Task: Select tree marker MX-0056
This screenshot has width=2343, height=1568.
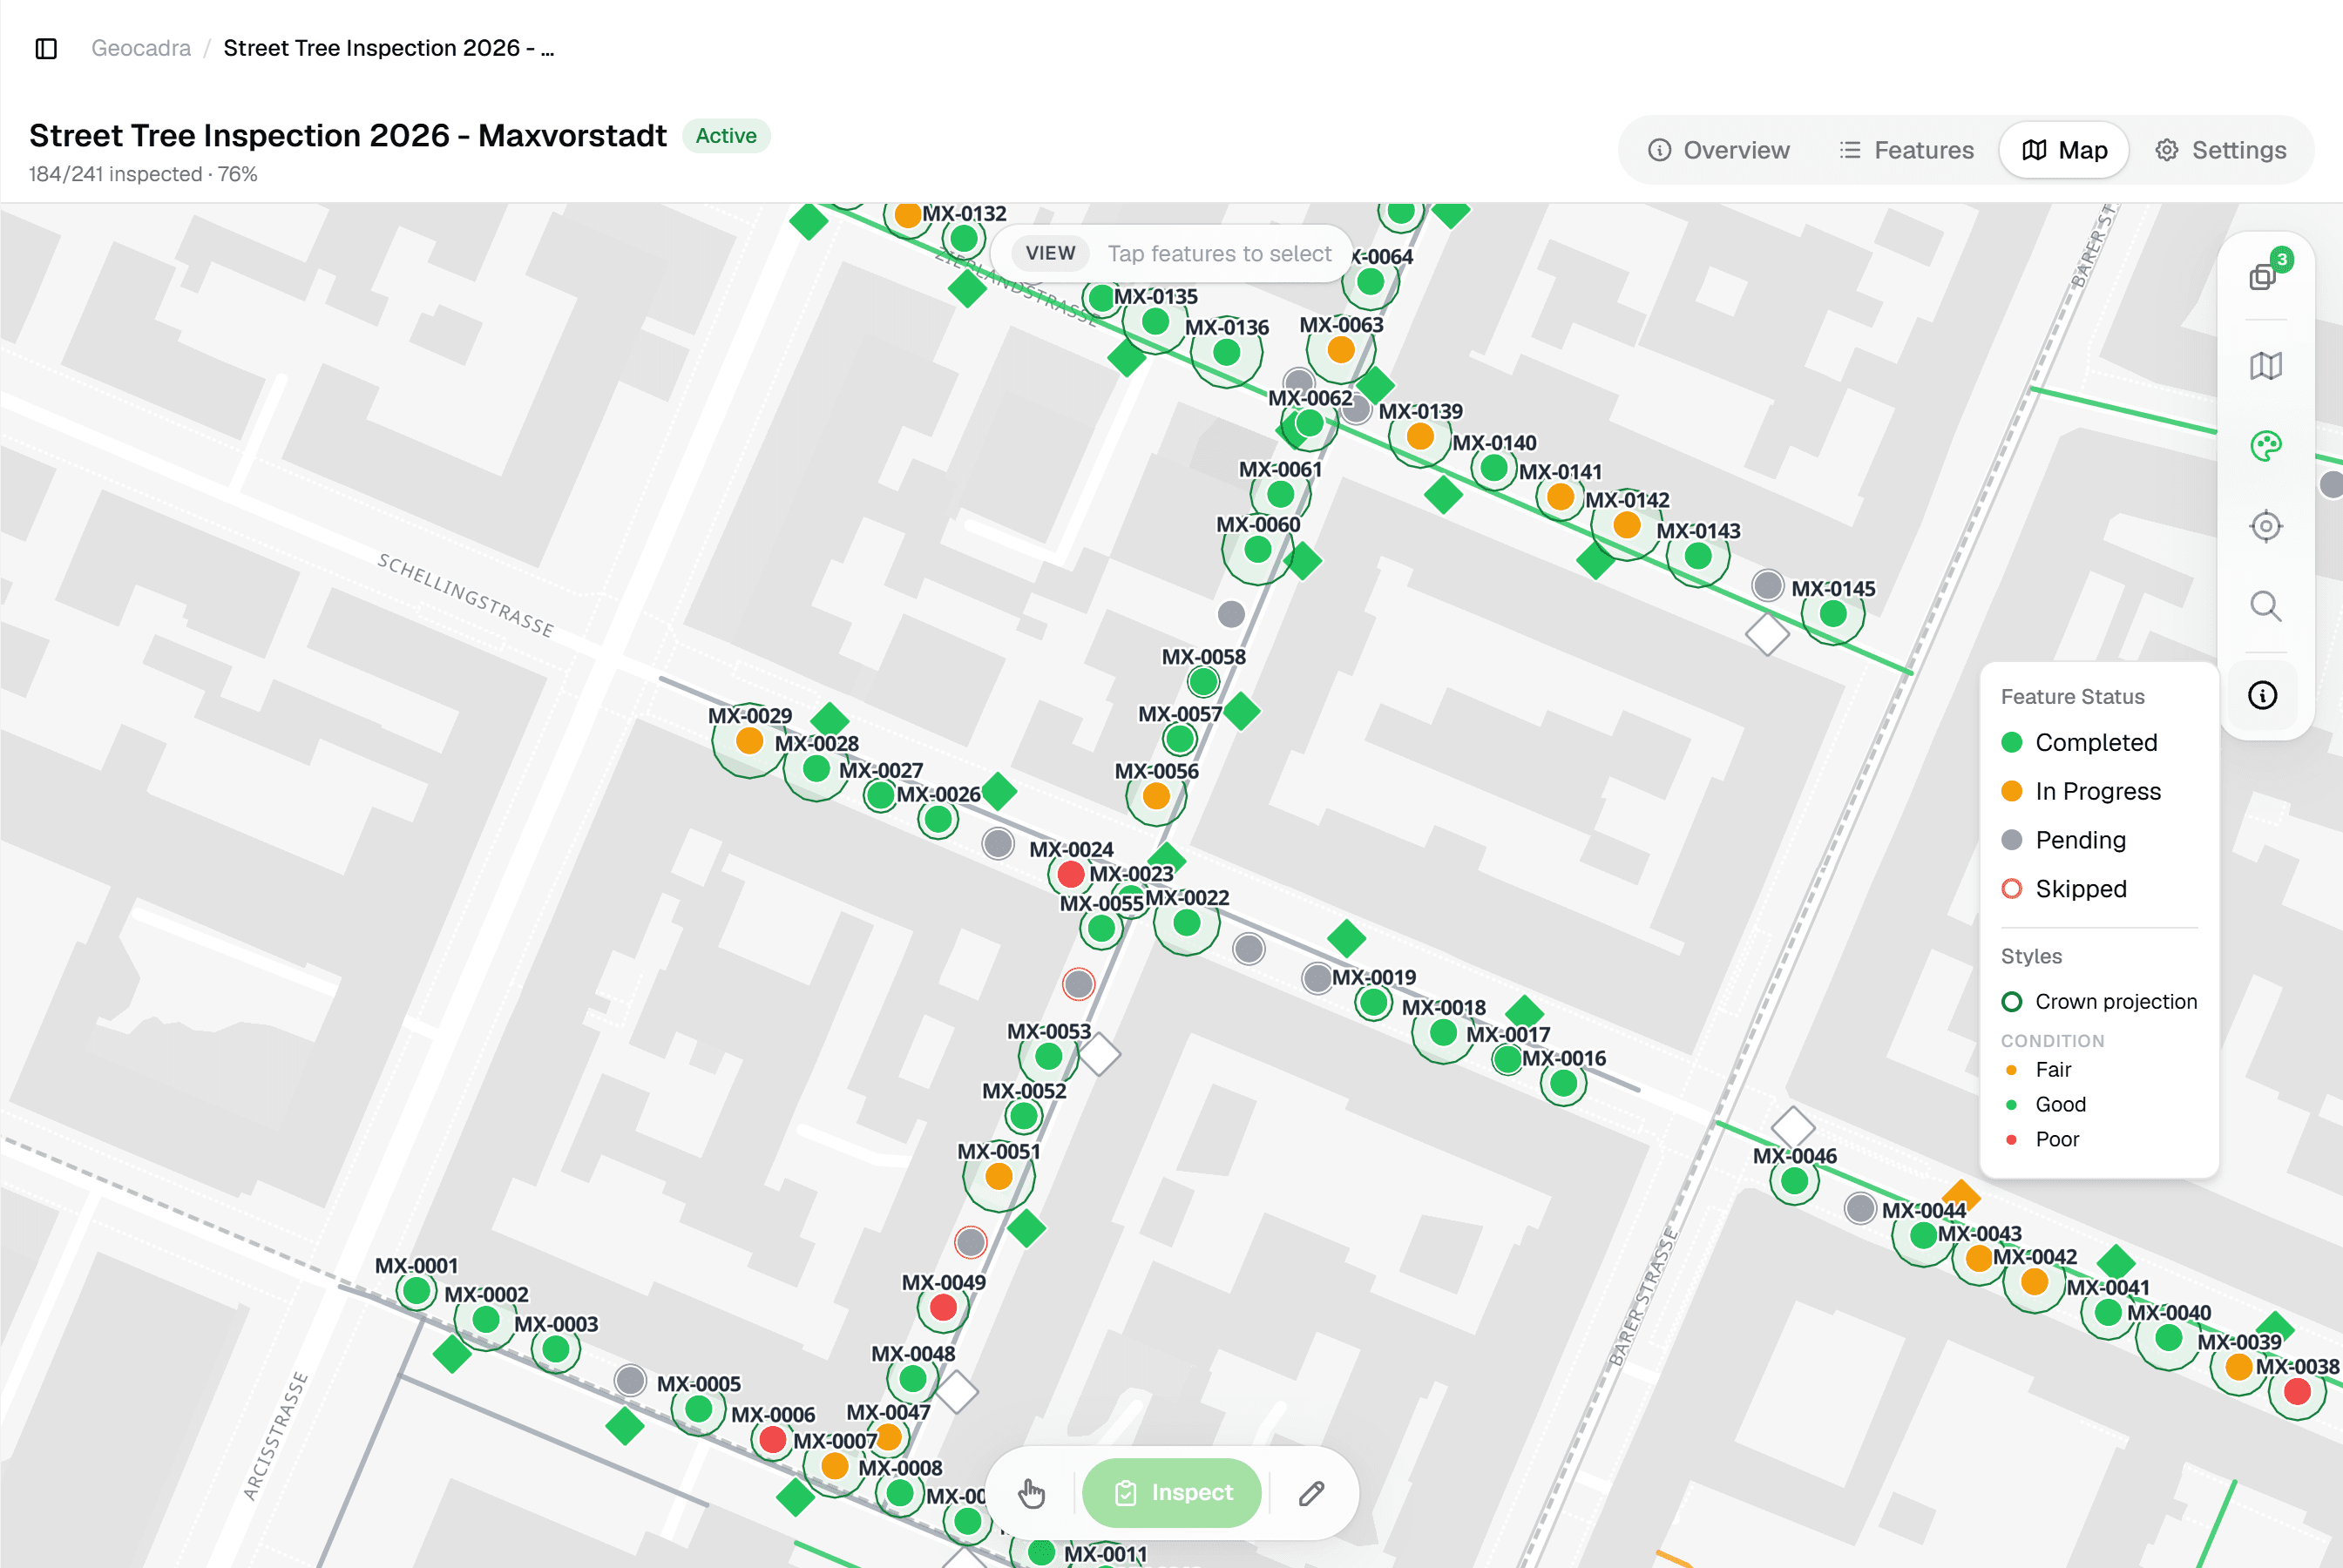Action: (x=1156, y=796)
